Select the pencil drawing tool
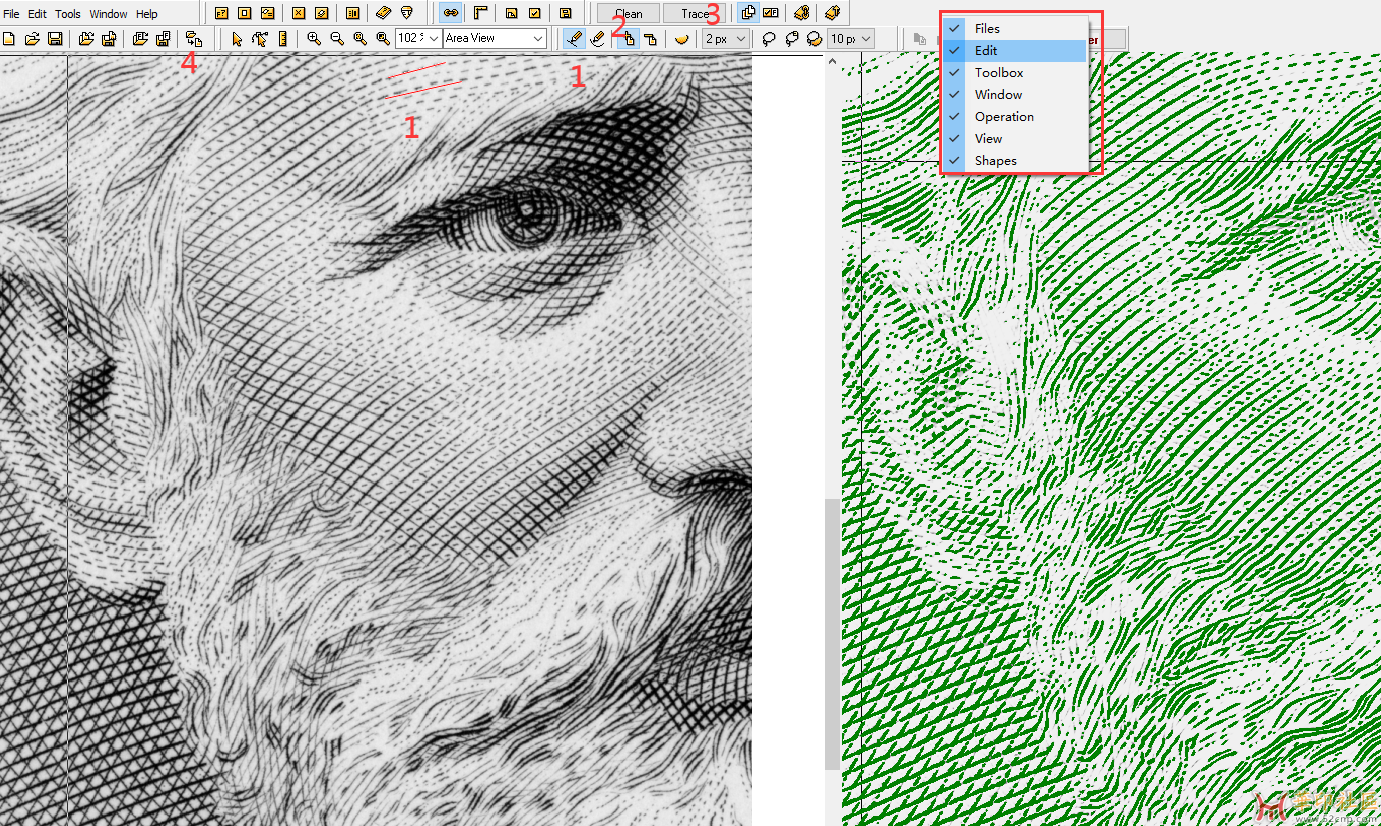 coord(574,39)
